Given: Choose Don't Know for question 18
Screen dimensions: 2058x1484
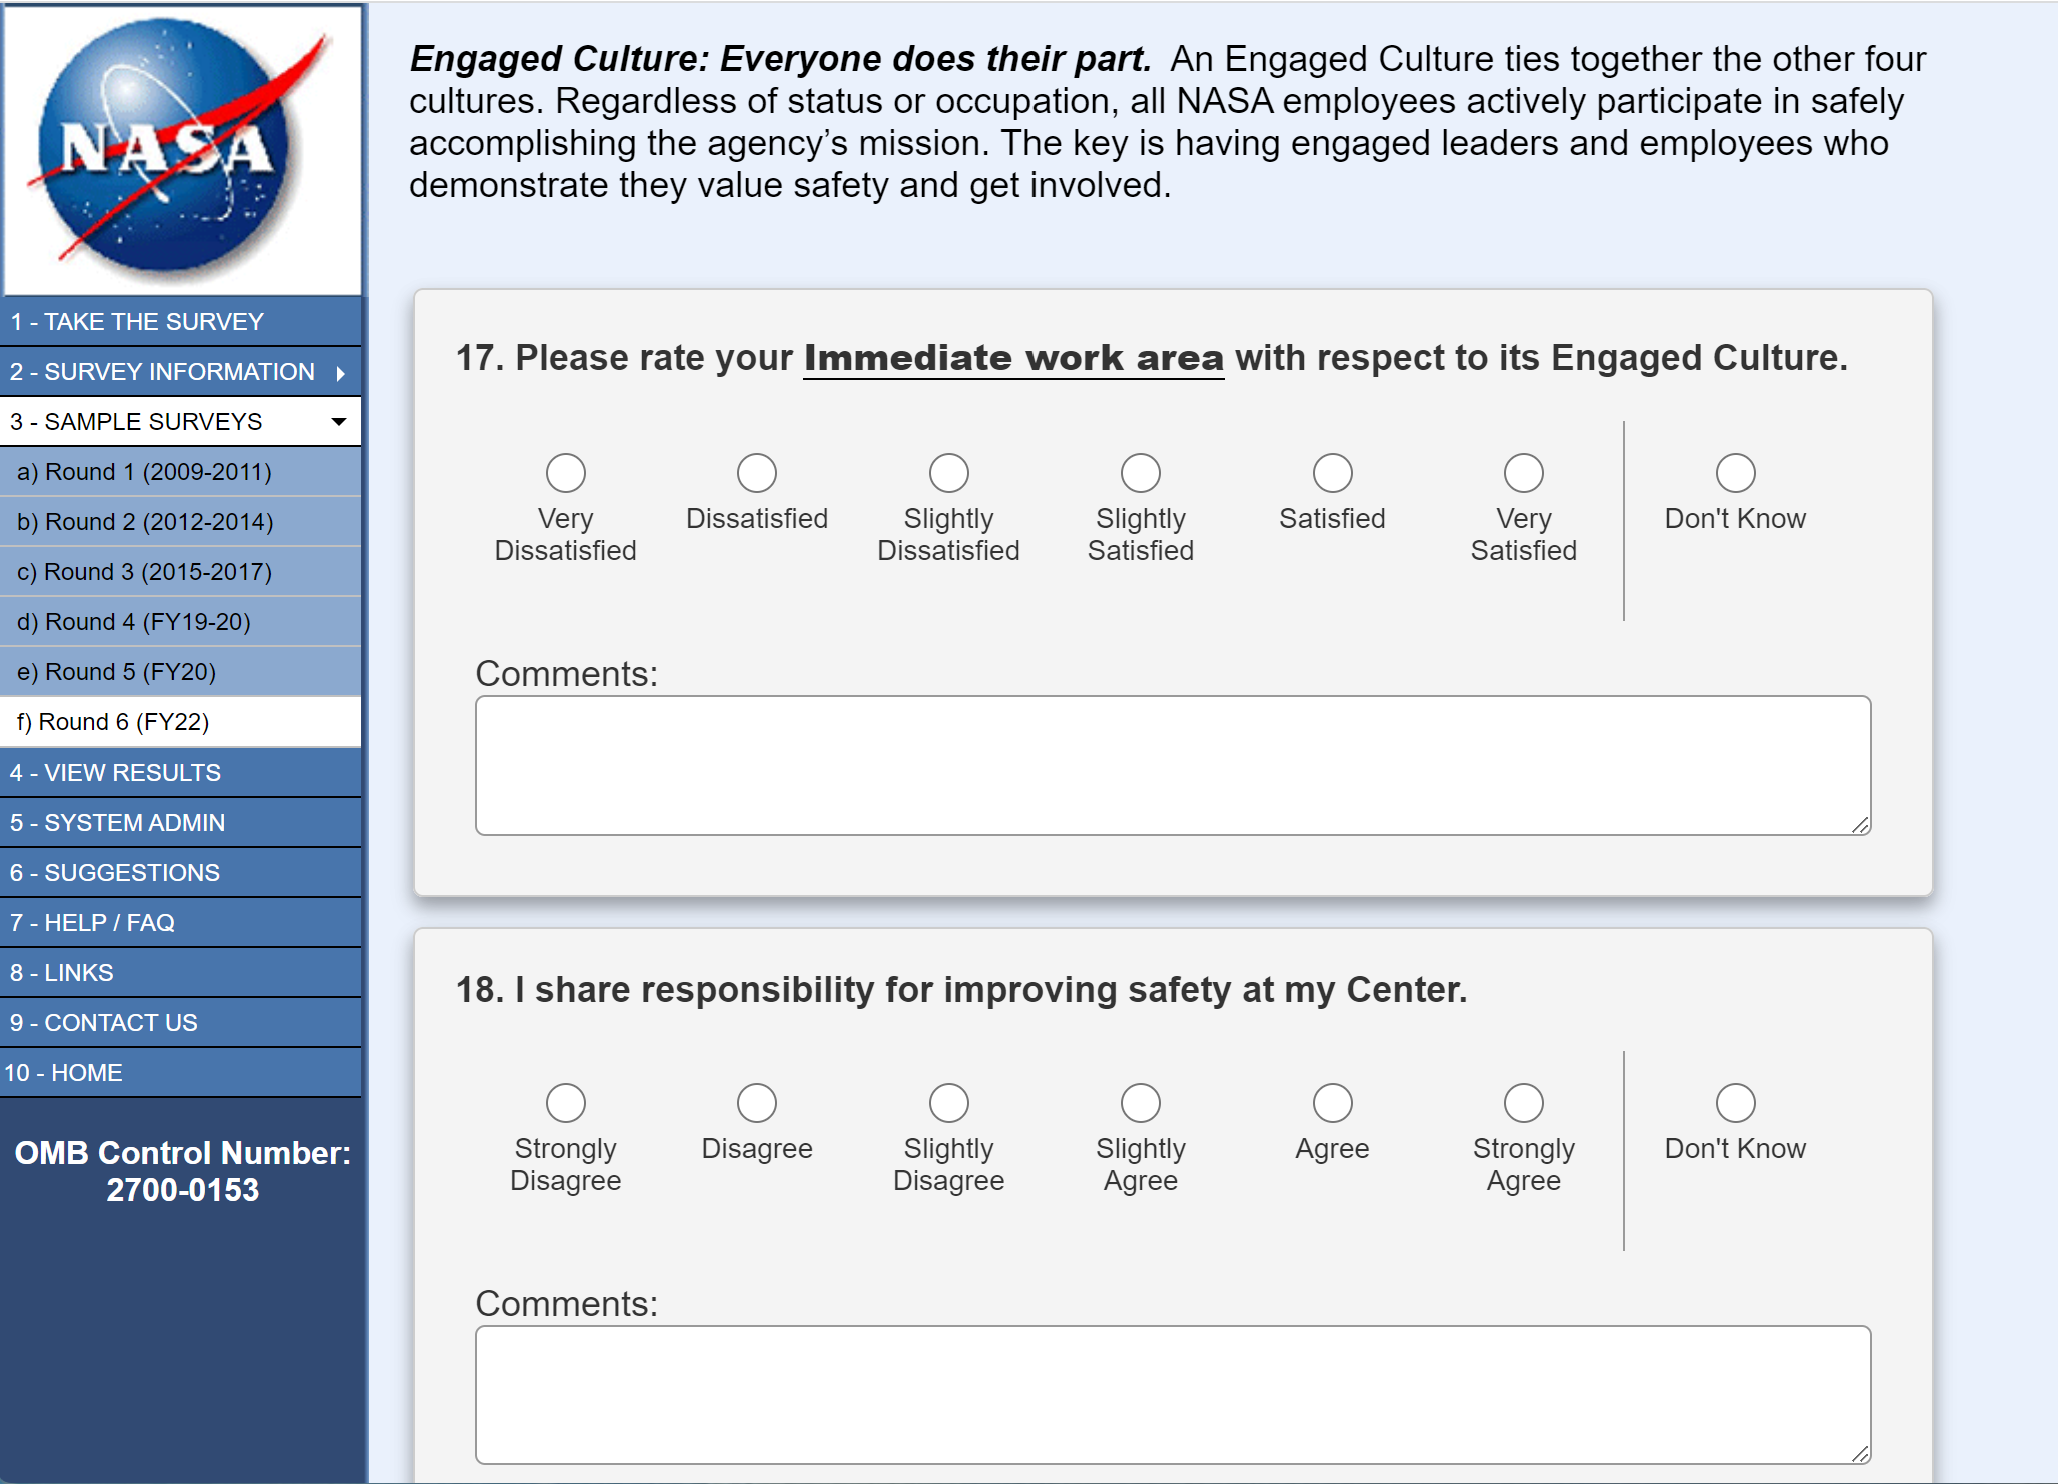Looking at the screenshot, I should tap(1735, 1103).
